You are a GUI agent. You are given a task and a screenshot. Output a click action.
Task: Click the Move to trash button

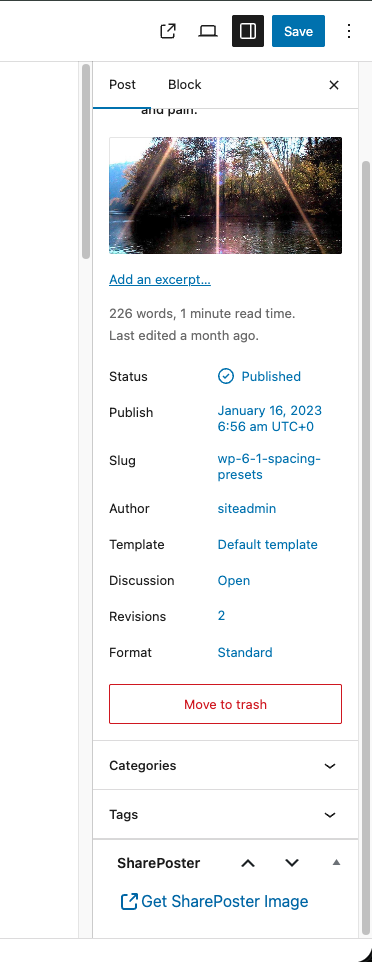point(225,704)
